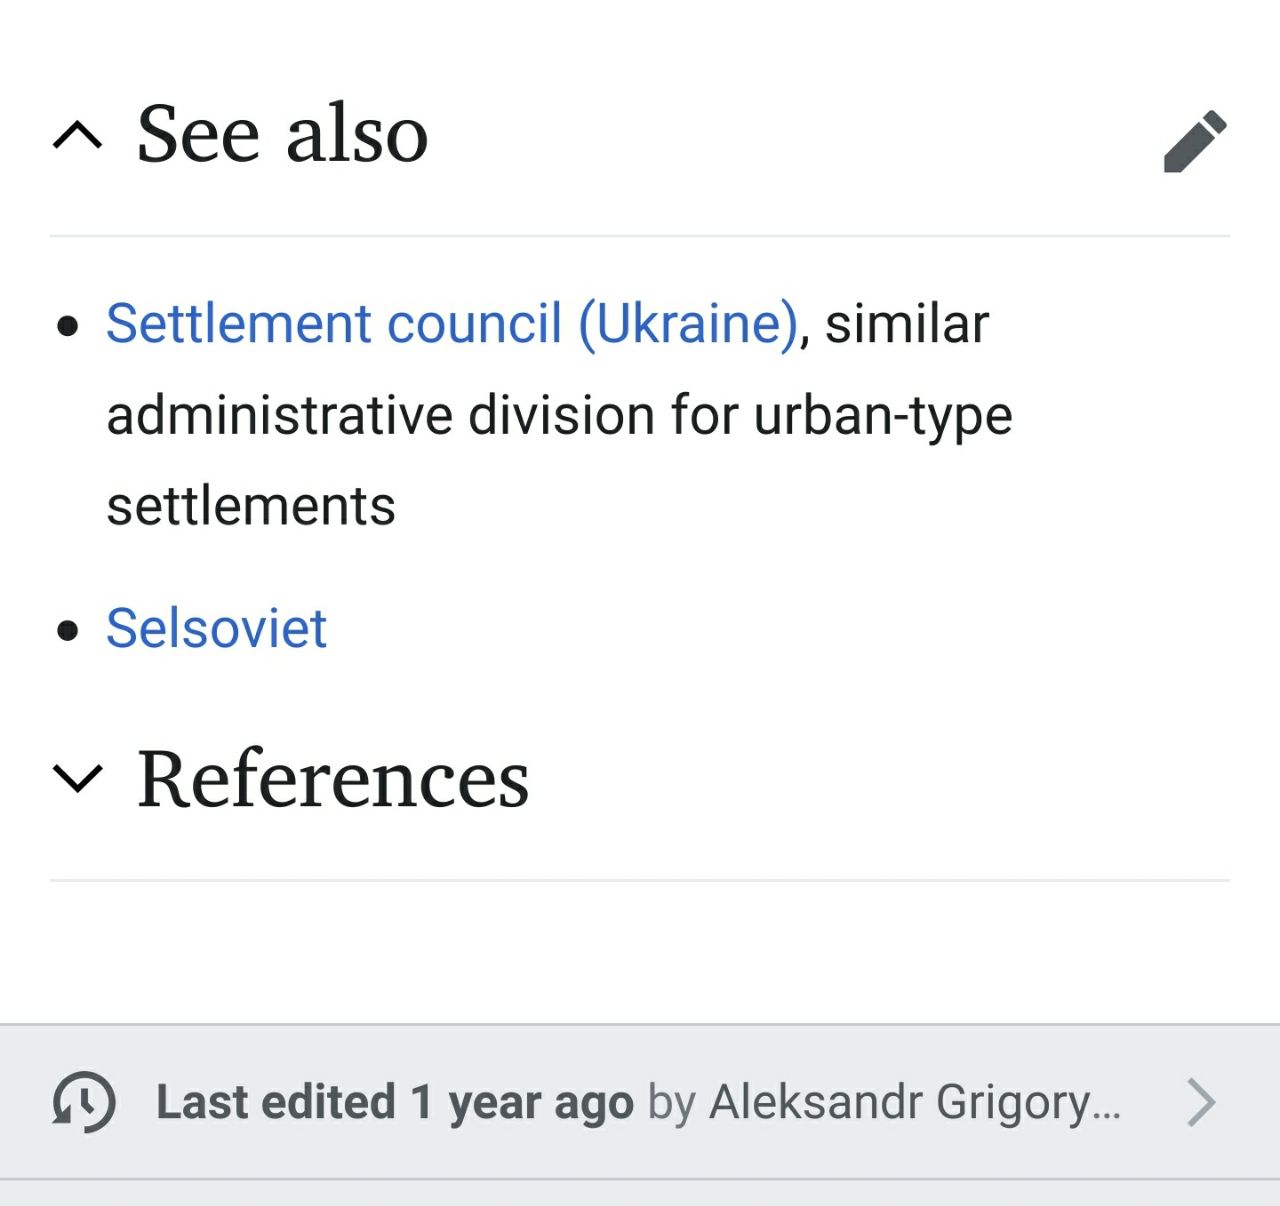Open the Settlement council (Ukraine) link
The image size is (1280, 1206).
(452, 324)
